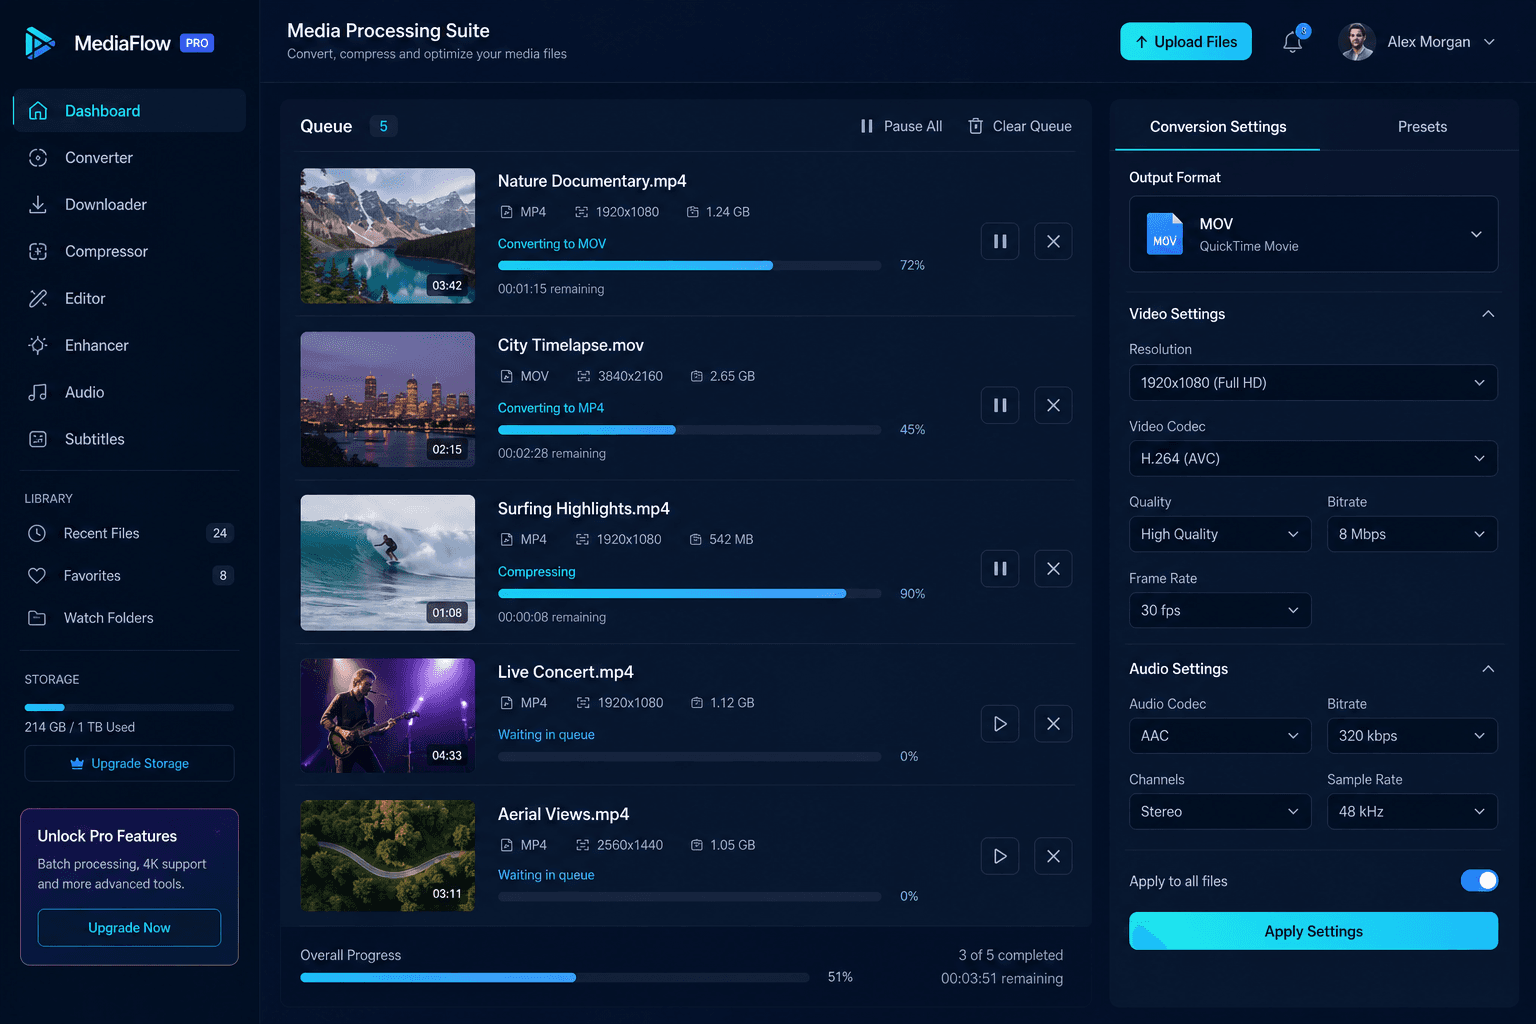Click the Audio music note icon

(x=38, y=392)
